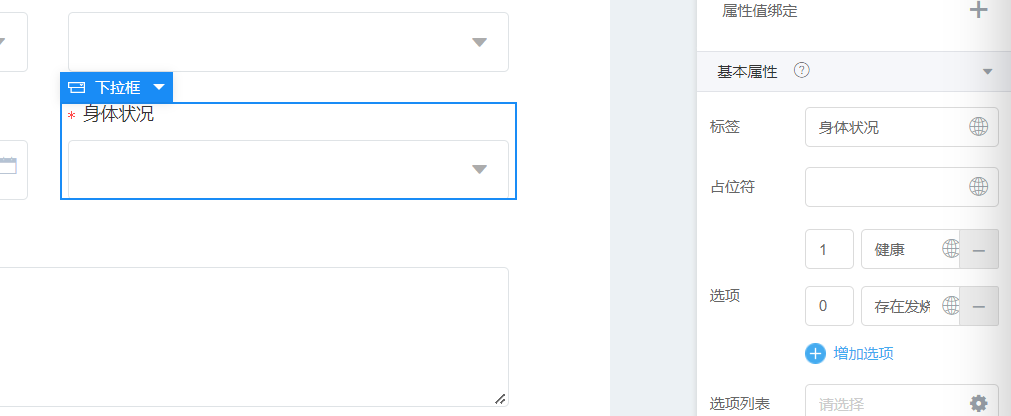Click the 选项列表 请选择 field
This screenshot has height=416, width=1011.
tap(885, 404)
